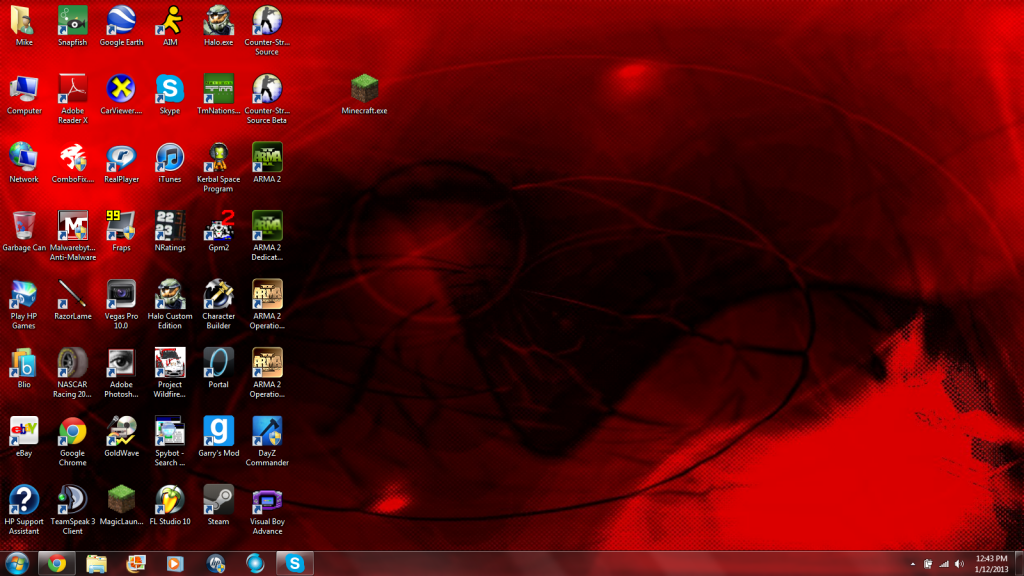Open the photo gallery taskbar icon
Image resolution: width=1024 pixels, height=576 pixels.
pyautogui.click(x=136, y=564)
